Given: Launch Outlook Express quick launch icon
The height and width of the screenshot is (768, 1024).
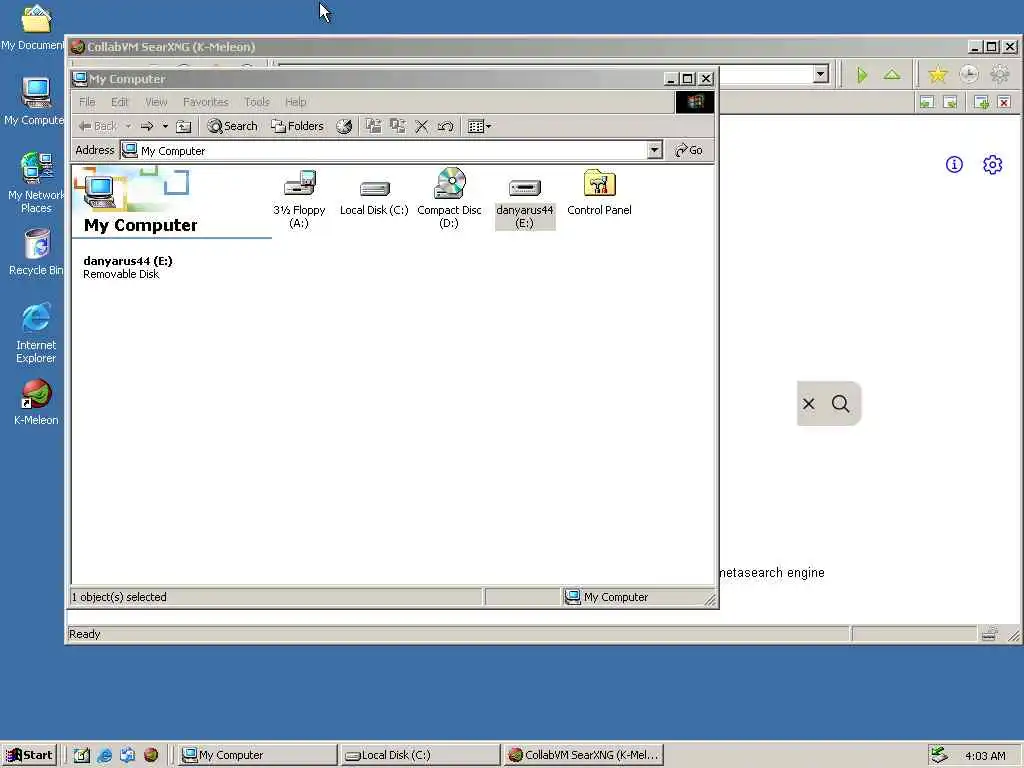Looking at the screenshot, I should (x=127, y=755).
